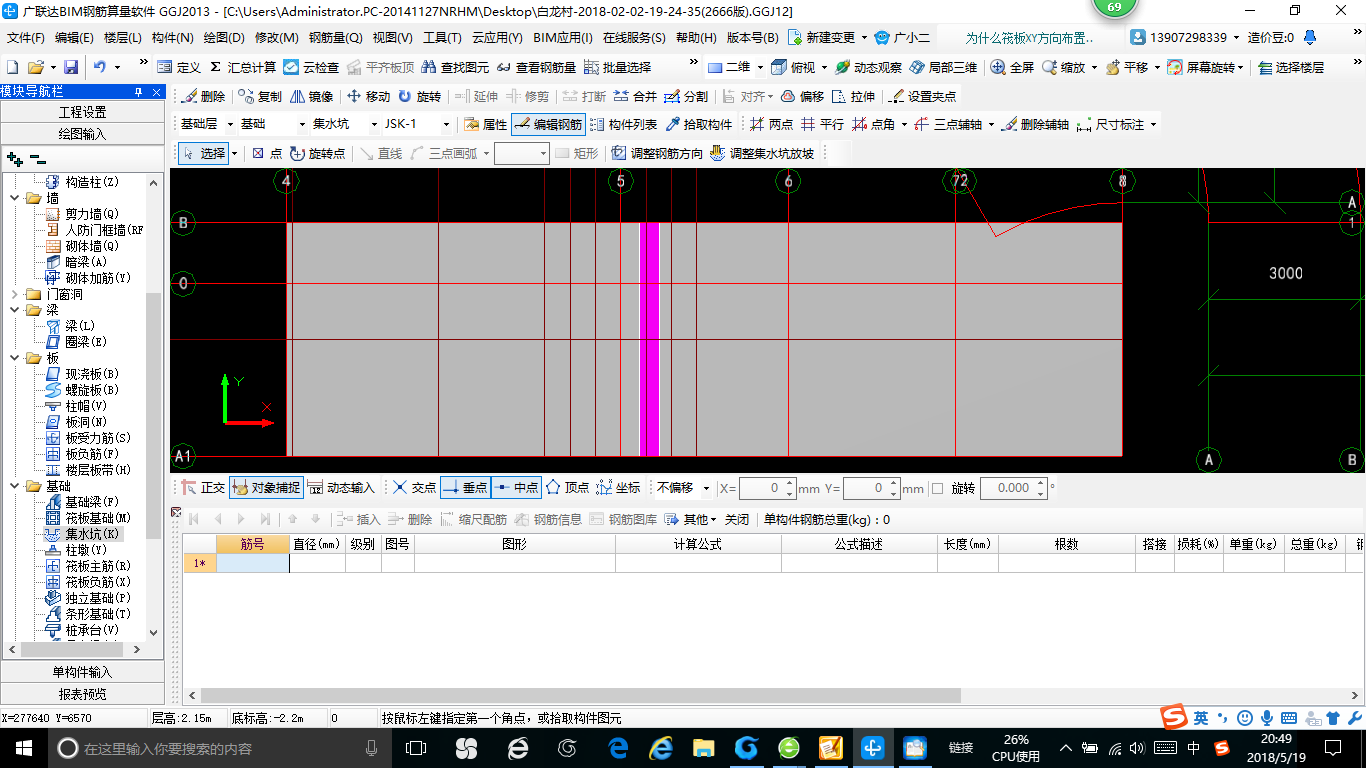Expand the 门窗洞 tree node
Screen dimensions: 1366x768
[14, 294]
